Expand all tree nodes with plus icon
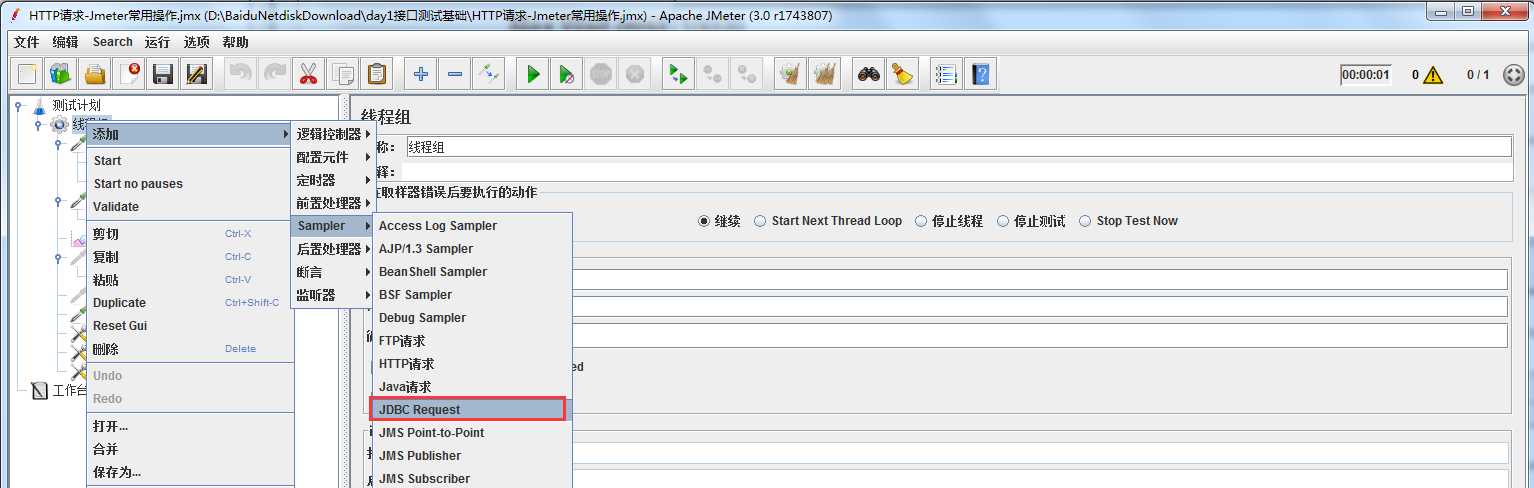1534x488 pixels. [421, 74]
